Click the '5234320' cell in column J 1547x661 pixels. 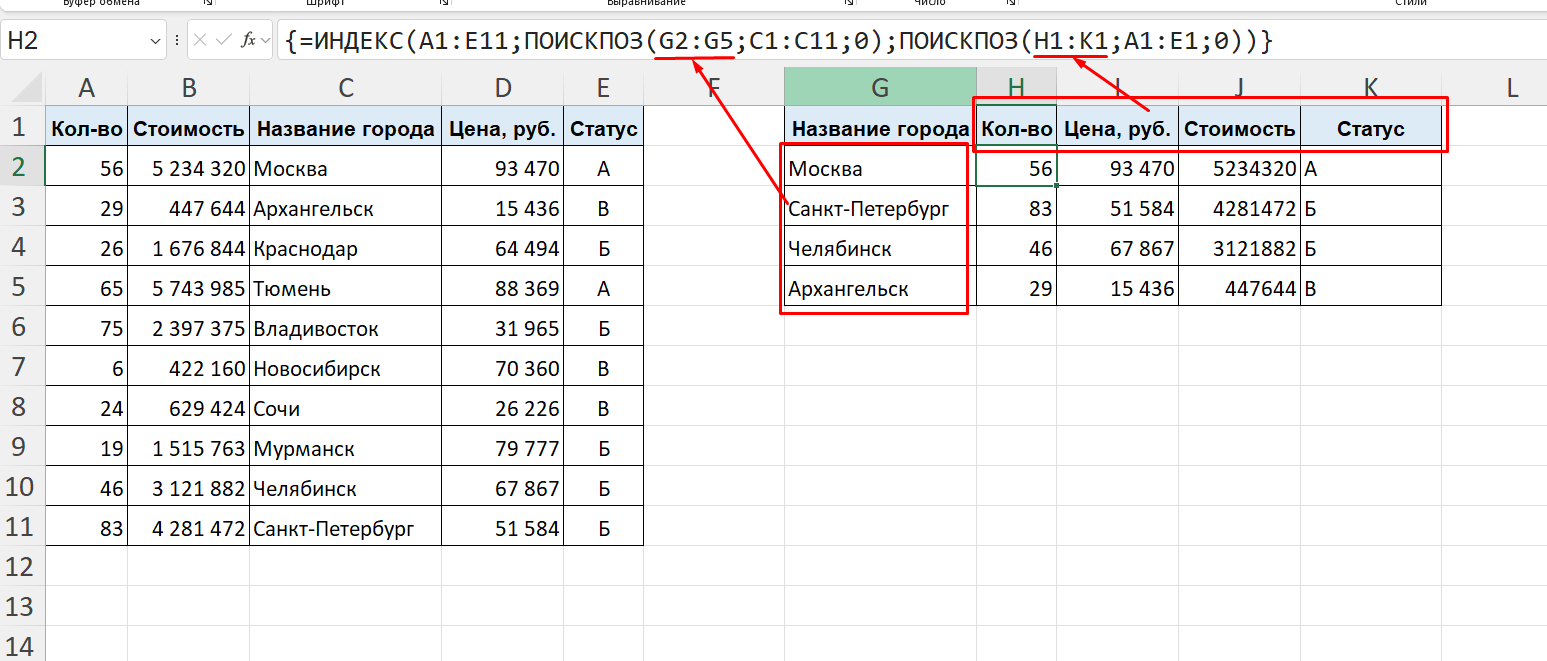pos(1240,168)
